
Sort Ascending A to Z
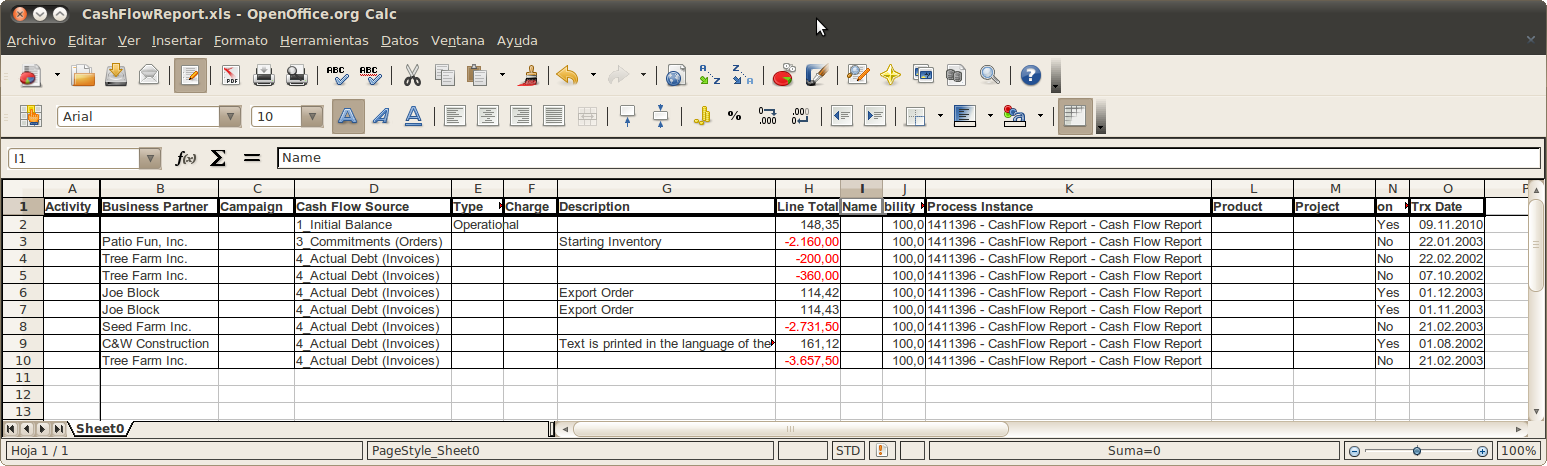[709, 75]
